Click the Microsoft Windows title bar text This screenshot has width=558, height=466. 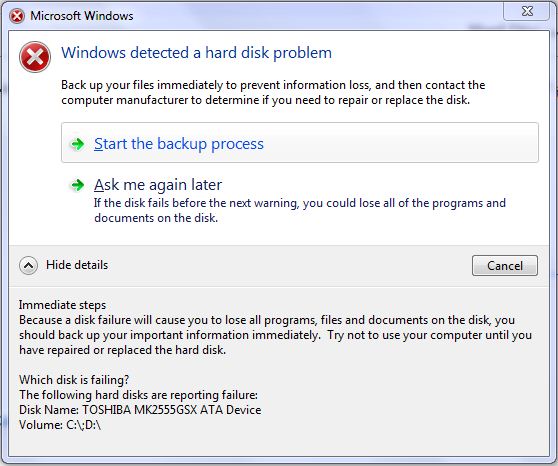tap(82, 16)
